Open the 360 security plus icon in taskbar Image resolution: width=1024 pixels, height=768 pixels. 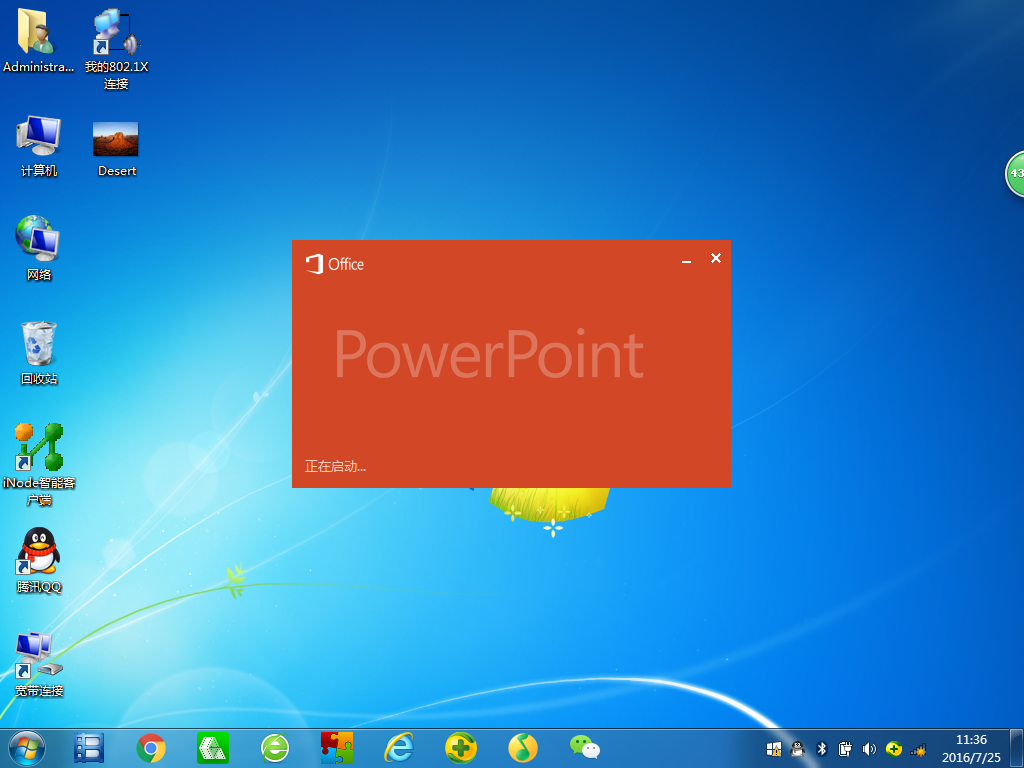coord(461,748)
